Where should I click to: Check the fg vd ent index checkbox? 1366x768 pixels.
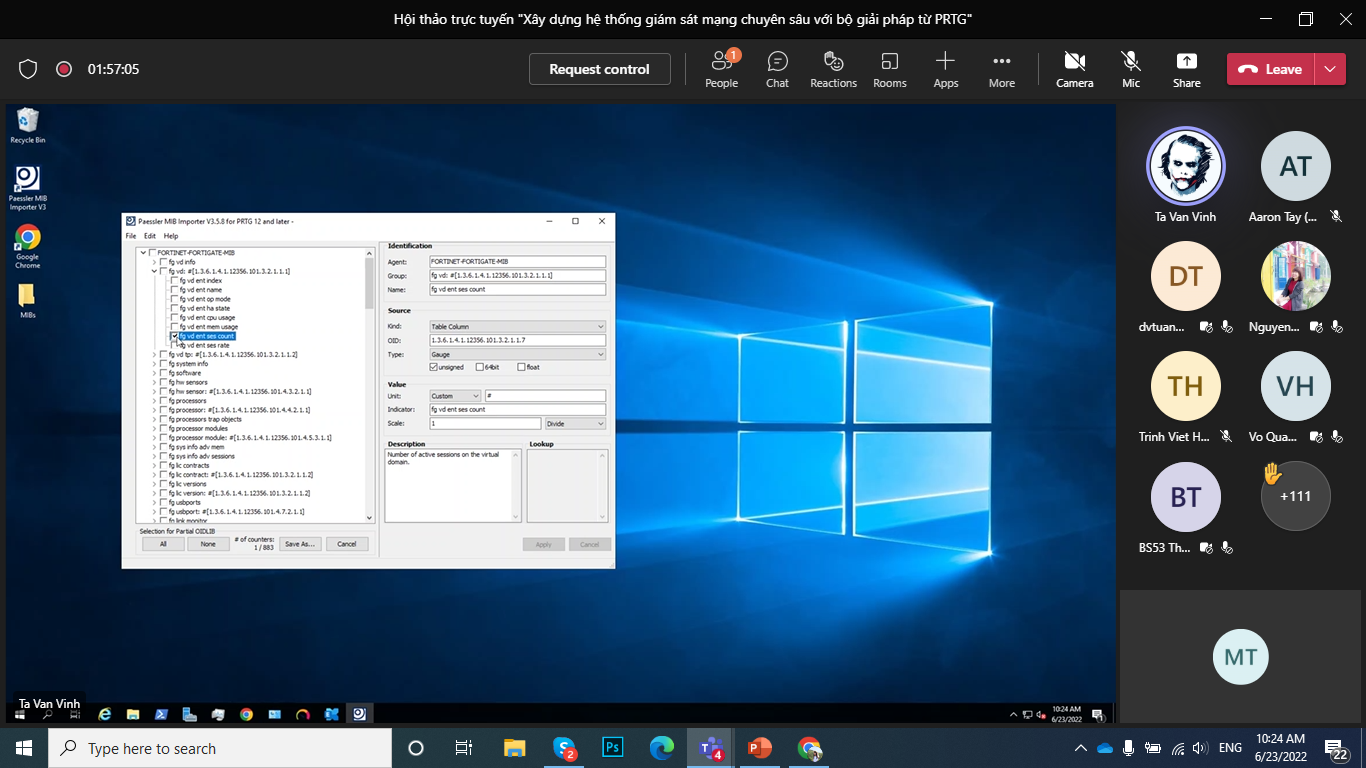(175, 281)
